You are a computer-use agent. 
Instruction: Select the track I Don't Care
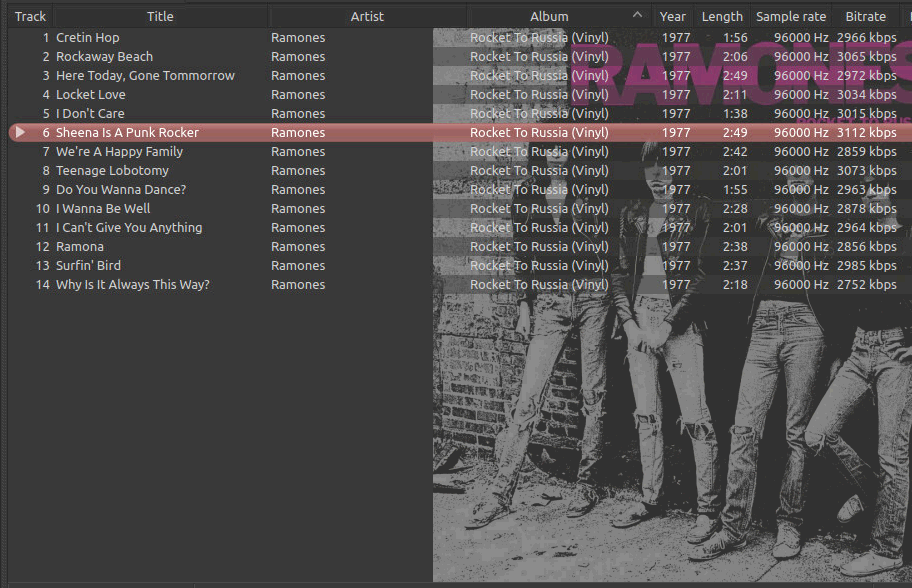[90, 114]
